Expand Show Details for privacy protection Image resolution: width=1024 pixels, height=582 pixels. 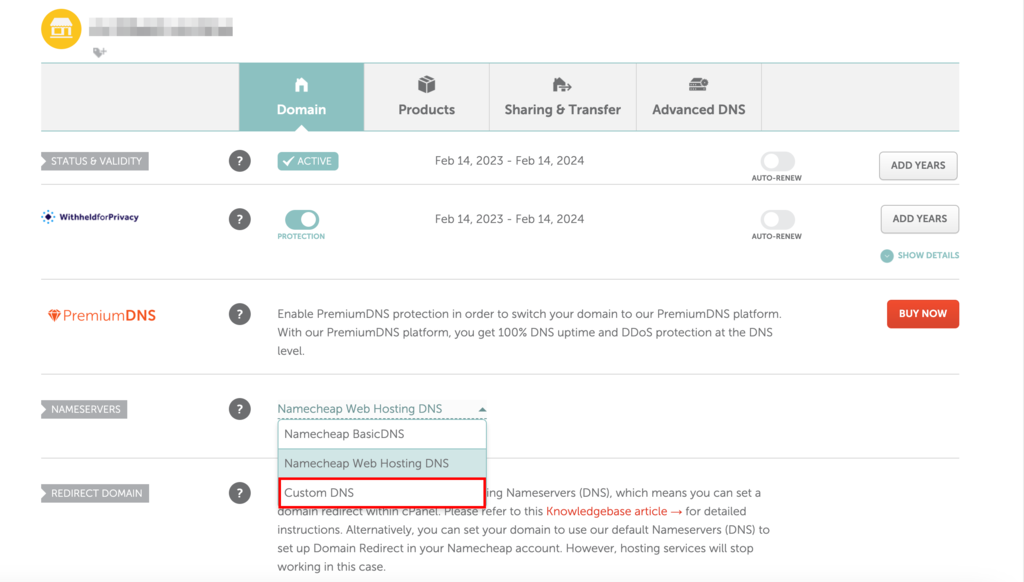coord(920,255)
